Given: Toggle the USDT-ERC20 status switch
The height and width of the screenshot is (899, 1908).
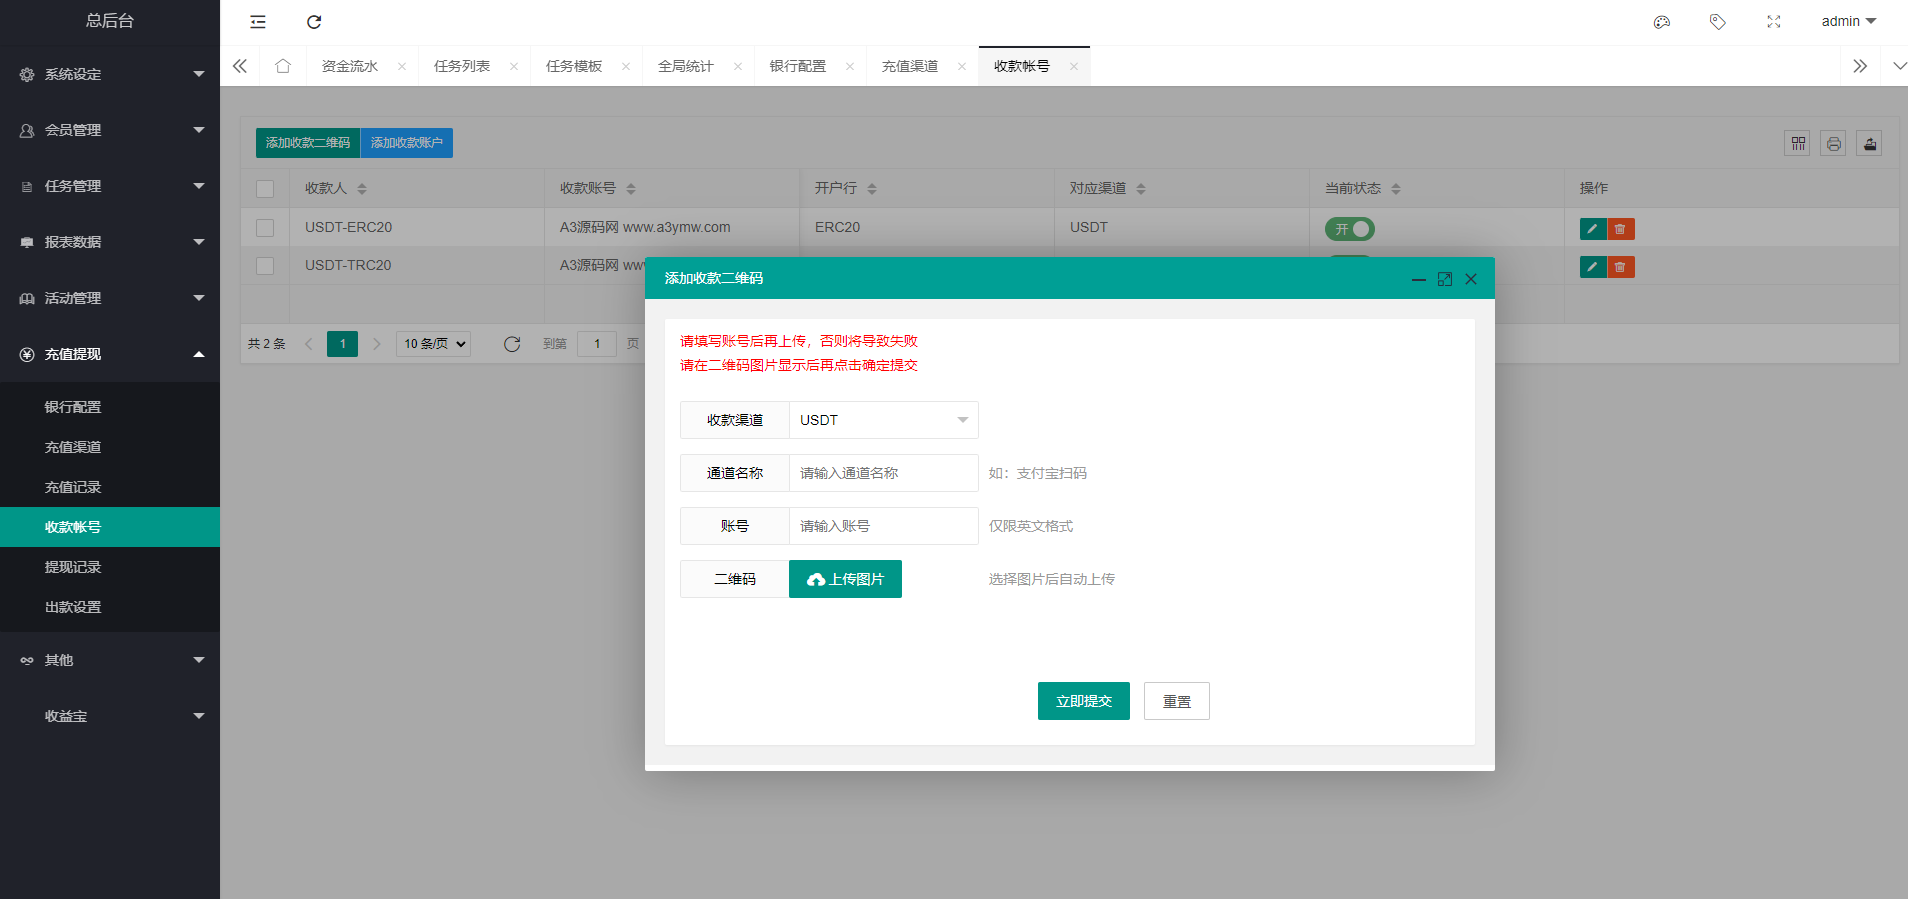Looking at the screenshot, I should point(1350,229).
